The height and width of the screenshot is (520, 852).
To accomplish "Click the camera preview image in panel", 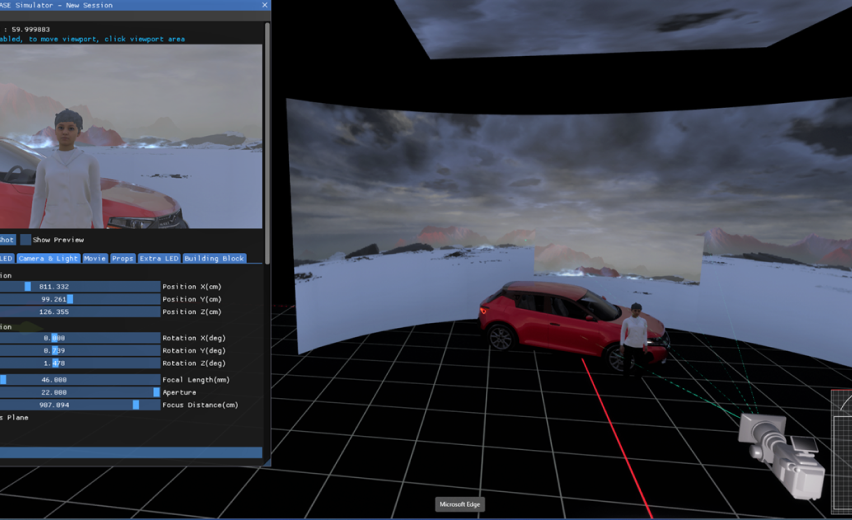I will pyautogui.click(x=130, y=135).
